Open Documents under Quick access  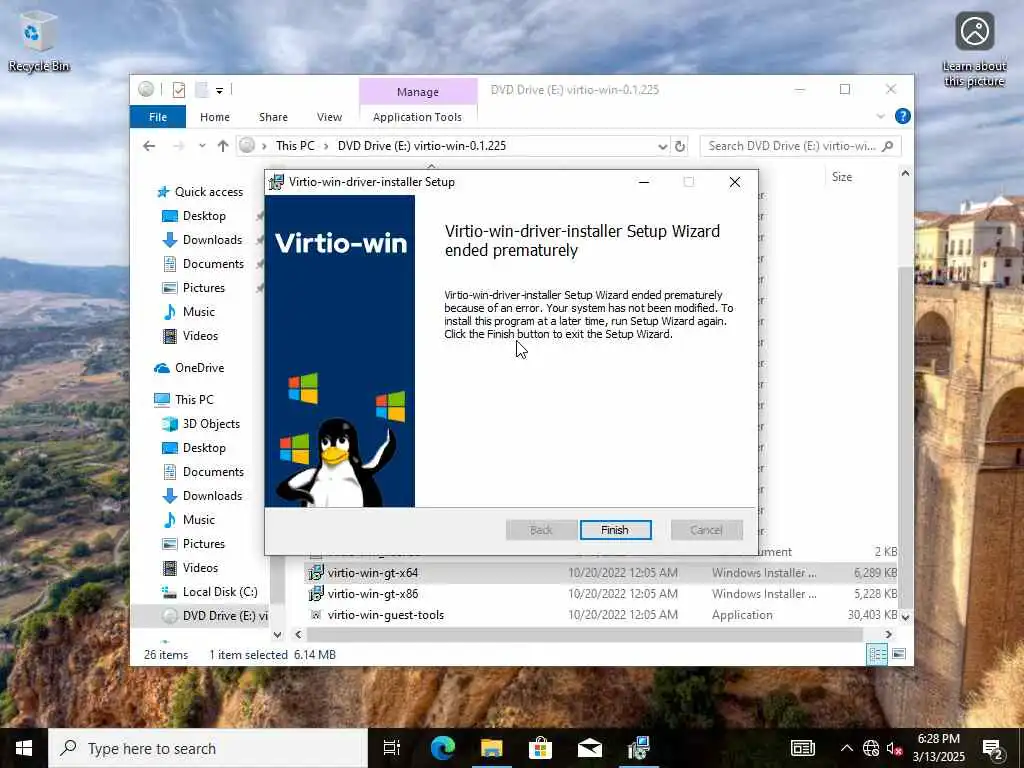(x=213, y=264)
